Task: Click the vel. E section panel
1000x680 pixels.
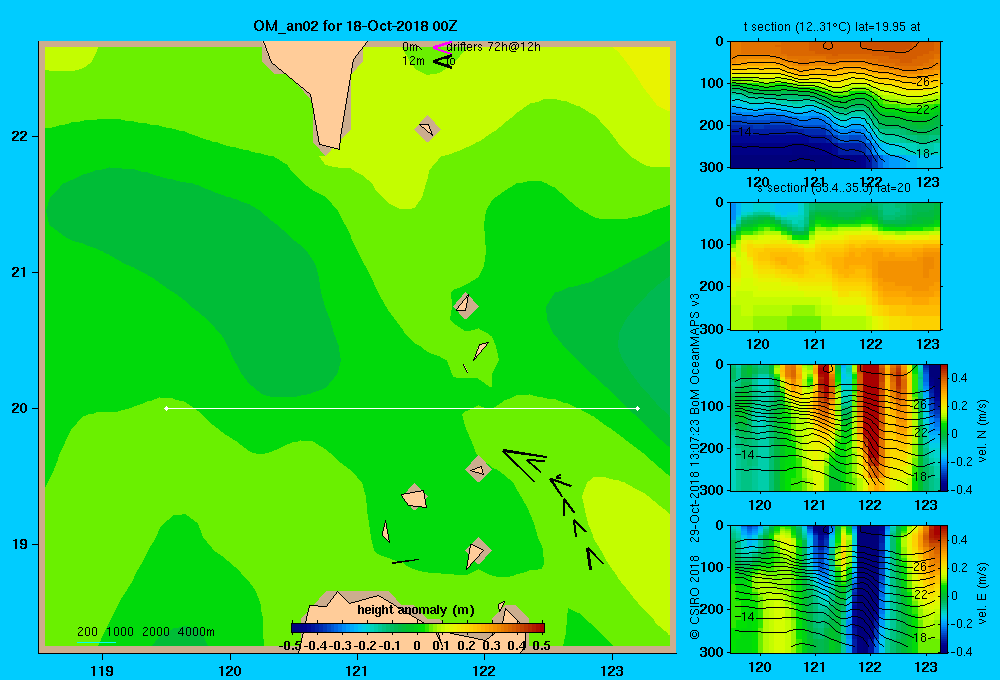Action: pos(835,589)
